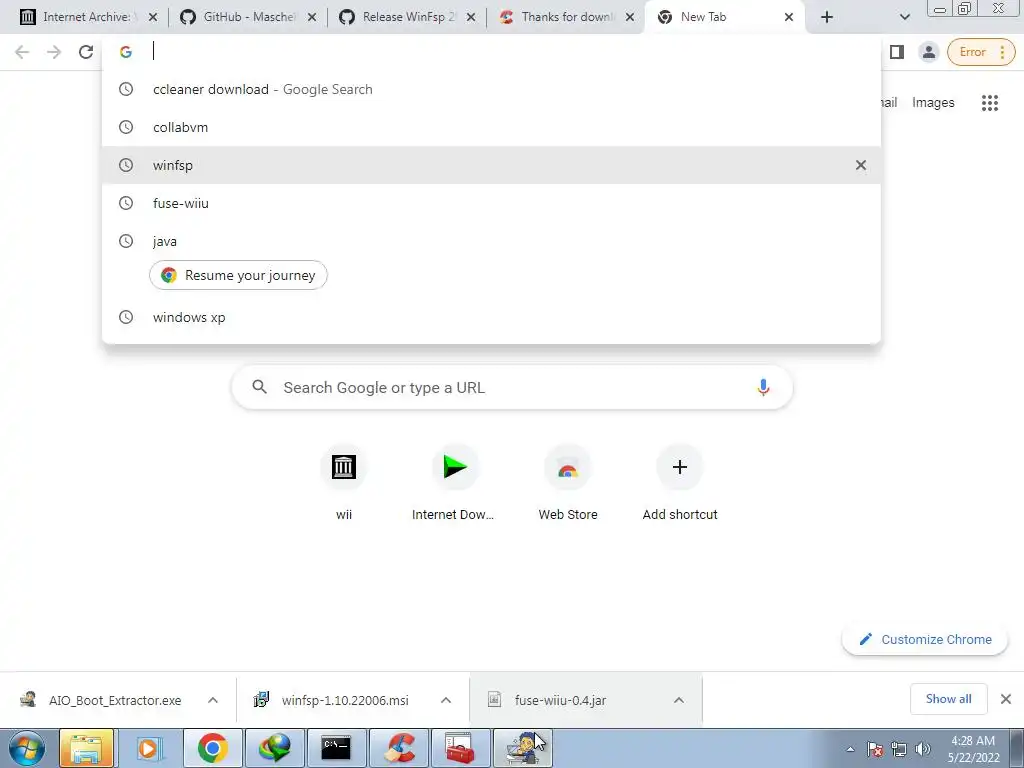Switch to the GitHub - Maschell tab
The height and width of the screenshot is (768, 1024).
click(247, 17)
